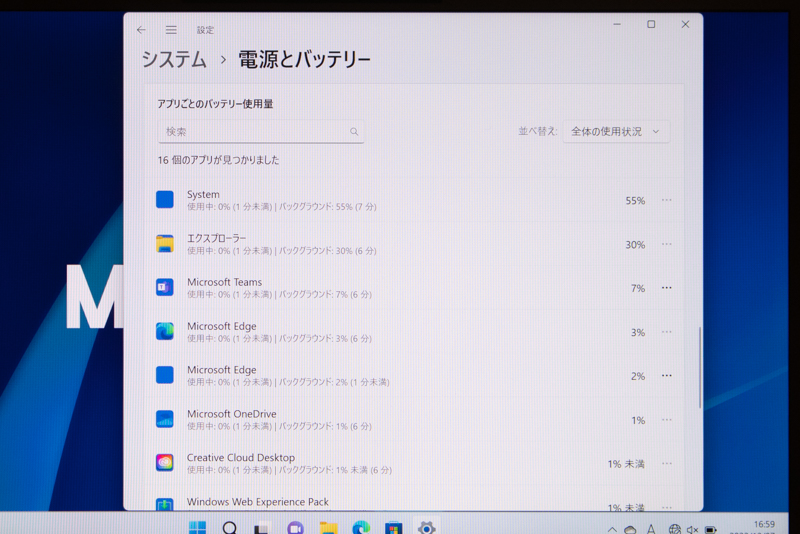Open Microsoft Store from the taskbar
The height and width of the screenshot is (534, 800).
click(393, 528)
